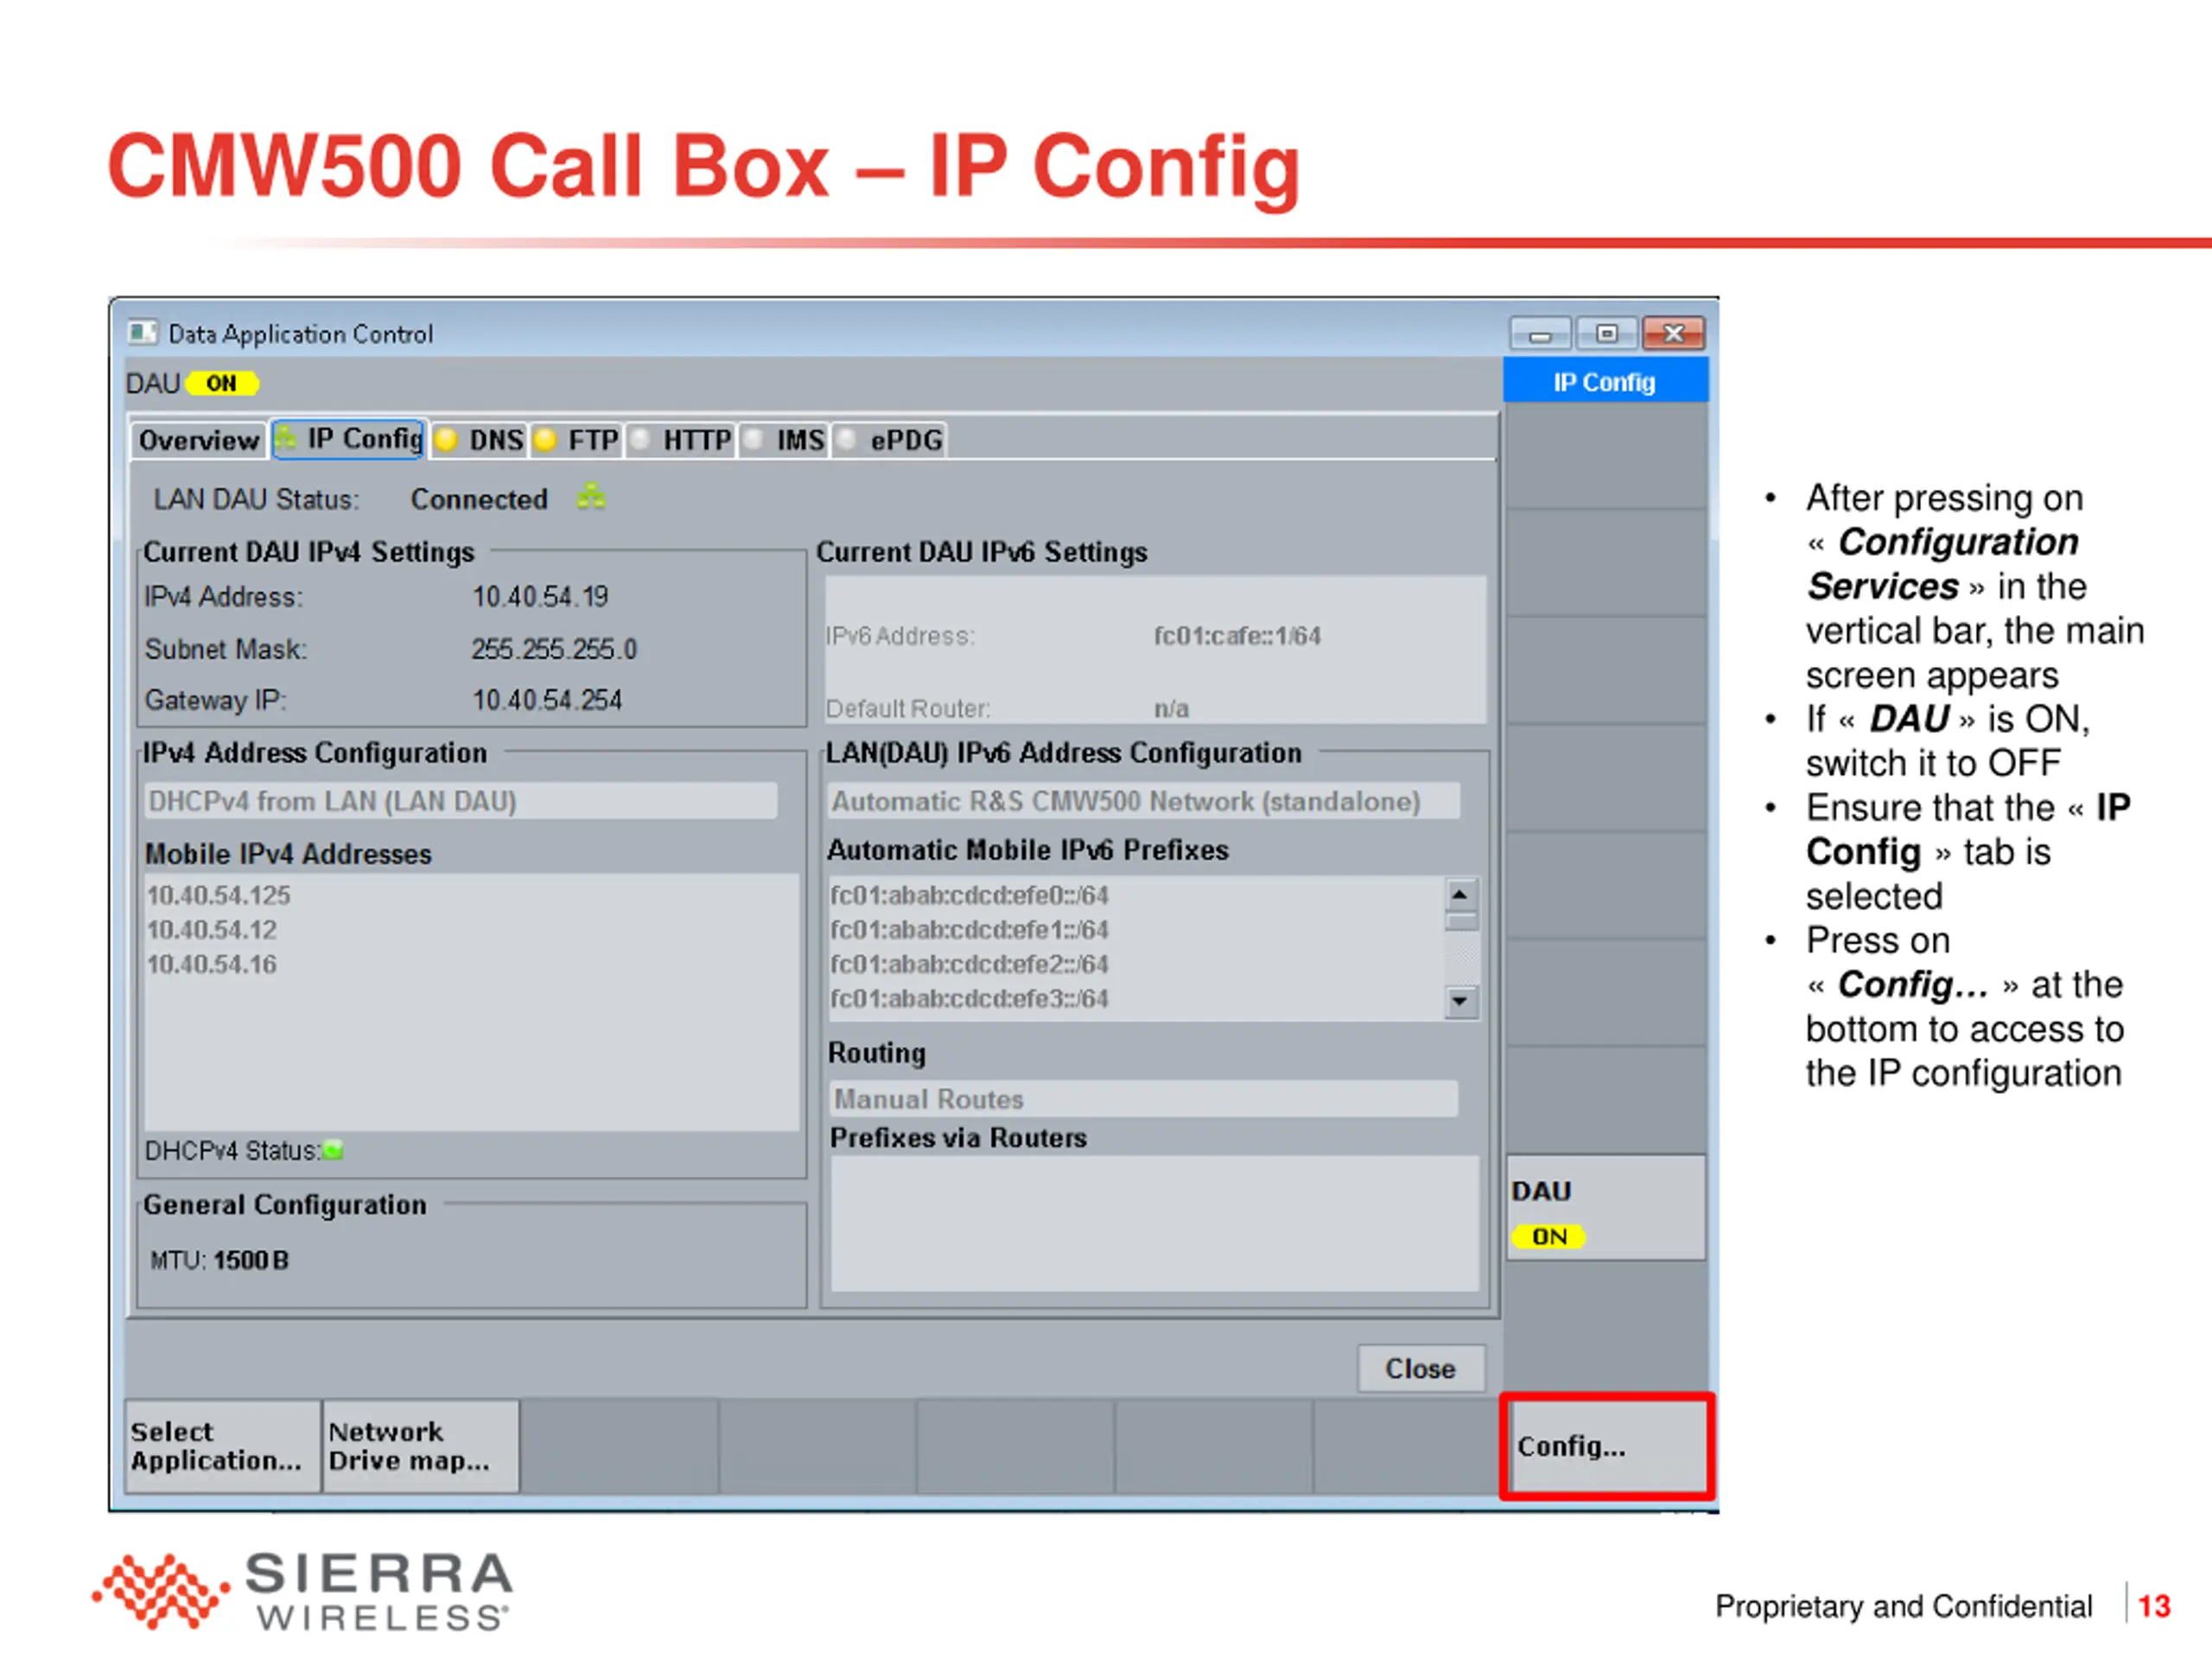
Task: Select prefix fc01:abab:cdcd:efe3::/64
Action: 970,998
